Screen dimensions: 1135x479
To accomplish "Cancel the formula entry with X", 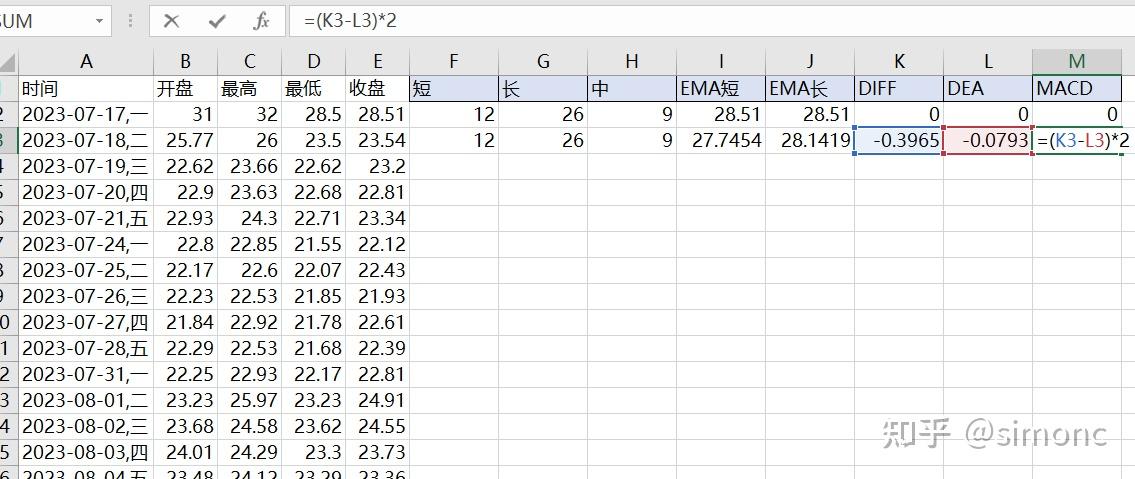I will (x=171, y=21).
